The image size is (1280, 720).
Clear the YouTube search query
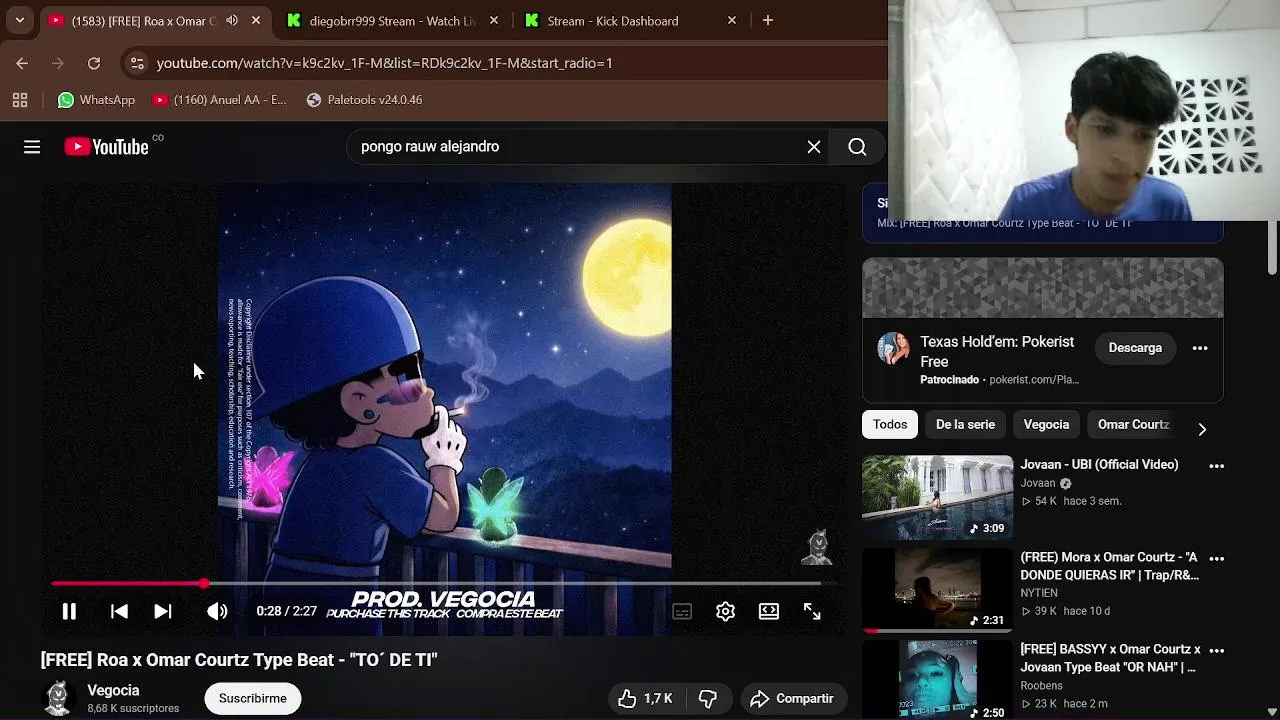tap(814, 147)
